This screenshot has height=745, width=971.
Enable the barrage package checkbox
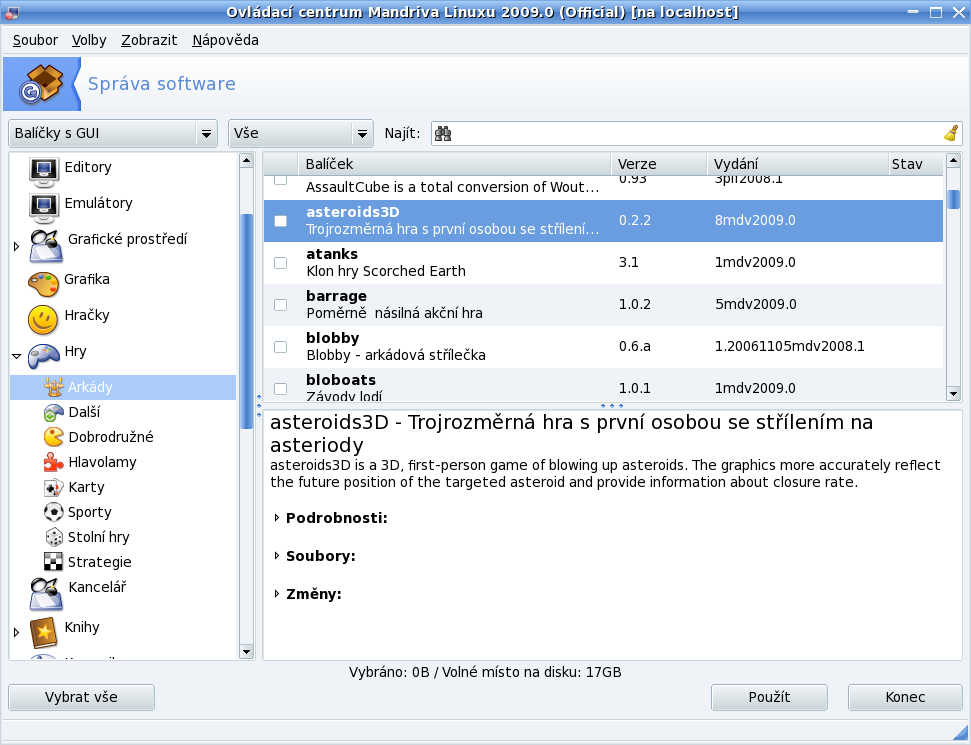281,305
